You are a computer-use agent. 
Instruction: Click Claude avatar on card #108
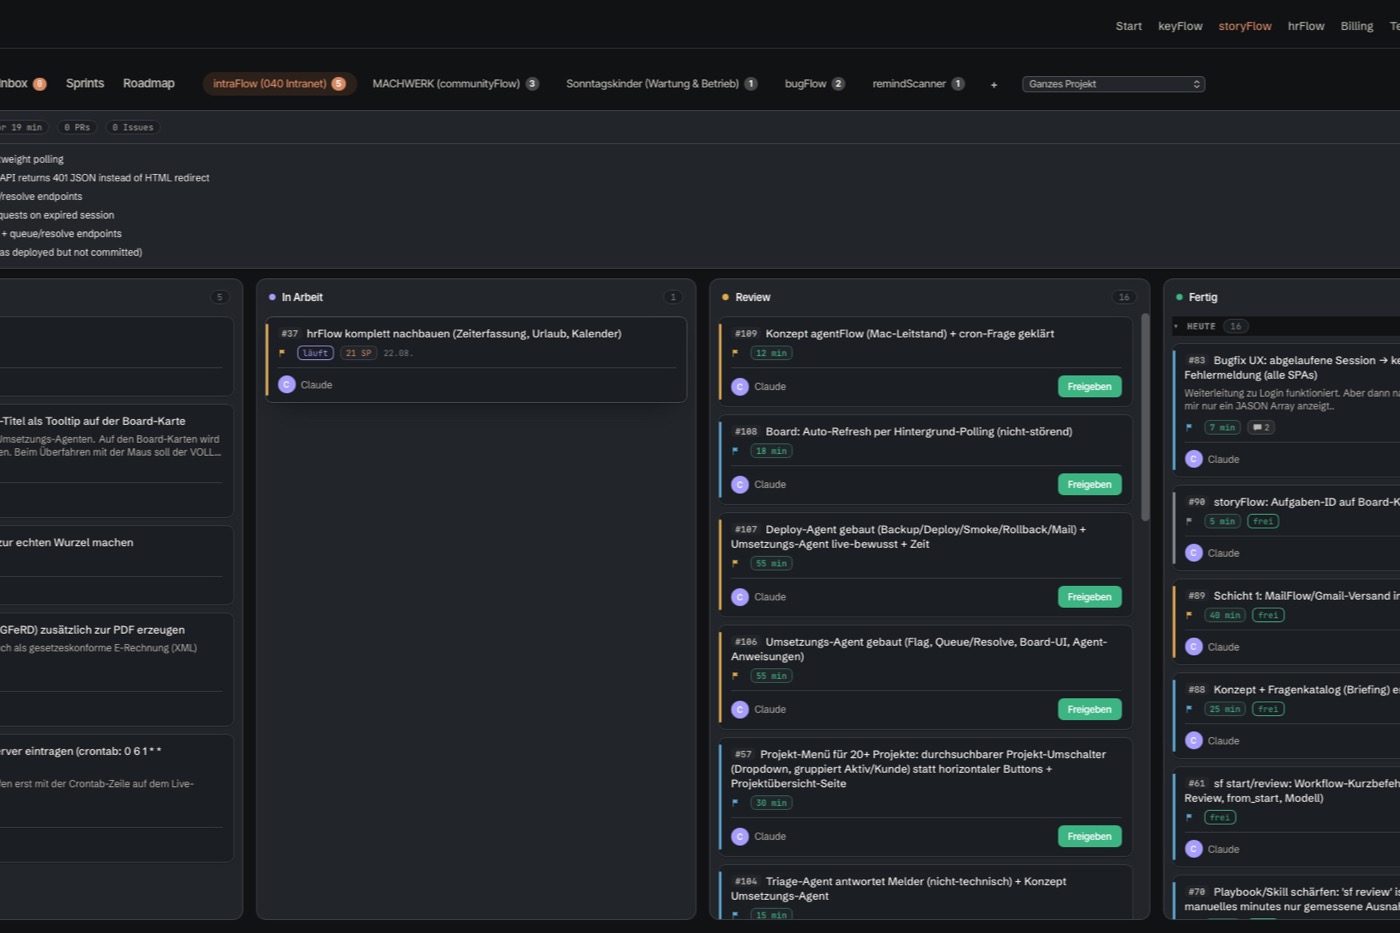coord(740,484)
